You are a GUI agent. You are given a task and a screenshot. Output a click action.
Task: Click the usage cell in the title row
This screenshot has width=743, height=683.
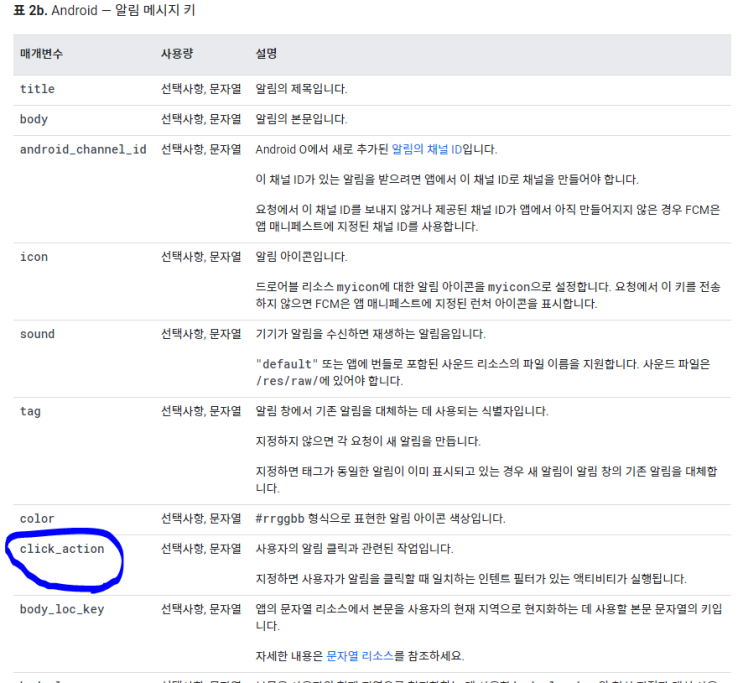(x=201, y=89)
